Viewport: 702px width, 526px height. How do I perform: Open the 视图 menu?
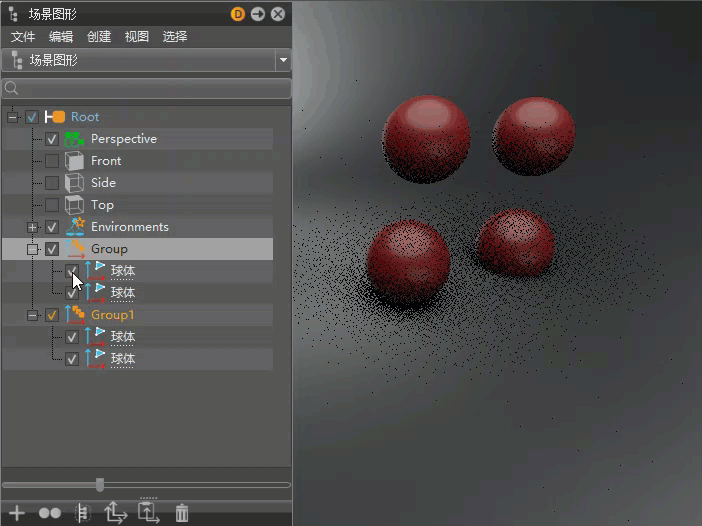click(137, 37)
